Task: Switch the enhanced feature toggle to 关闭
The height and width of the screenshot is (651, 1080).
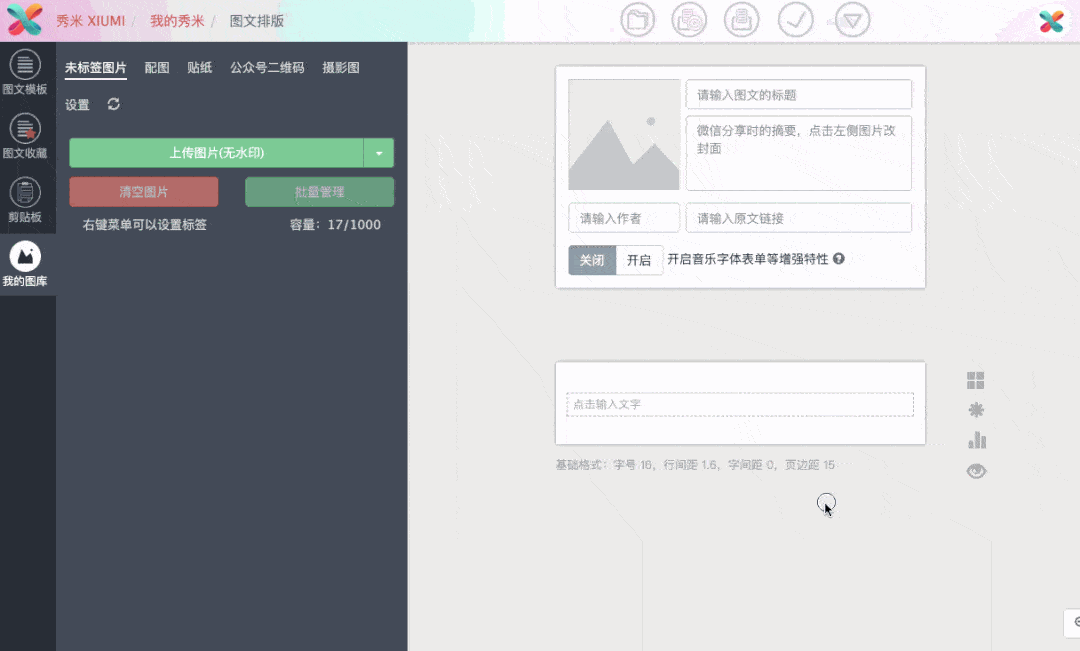Action: coord(591,260)
